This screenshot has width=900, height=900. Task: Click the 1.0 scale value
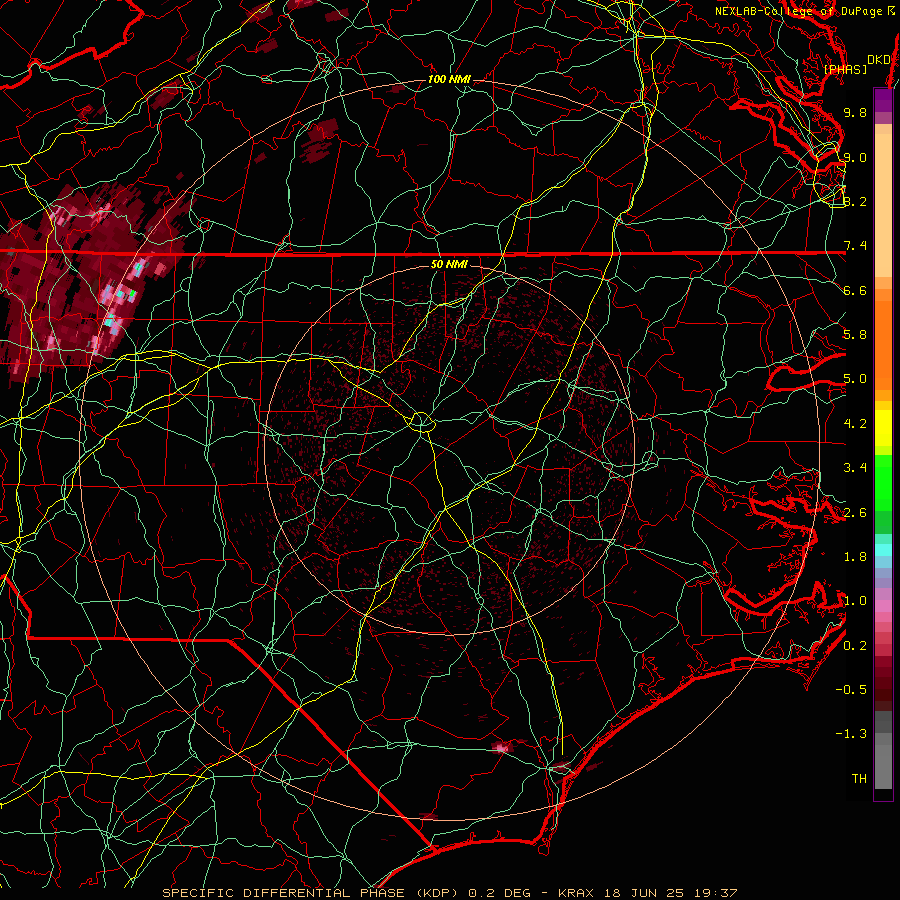855,601
